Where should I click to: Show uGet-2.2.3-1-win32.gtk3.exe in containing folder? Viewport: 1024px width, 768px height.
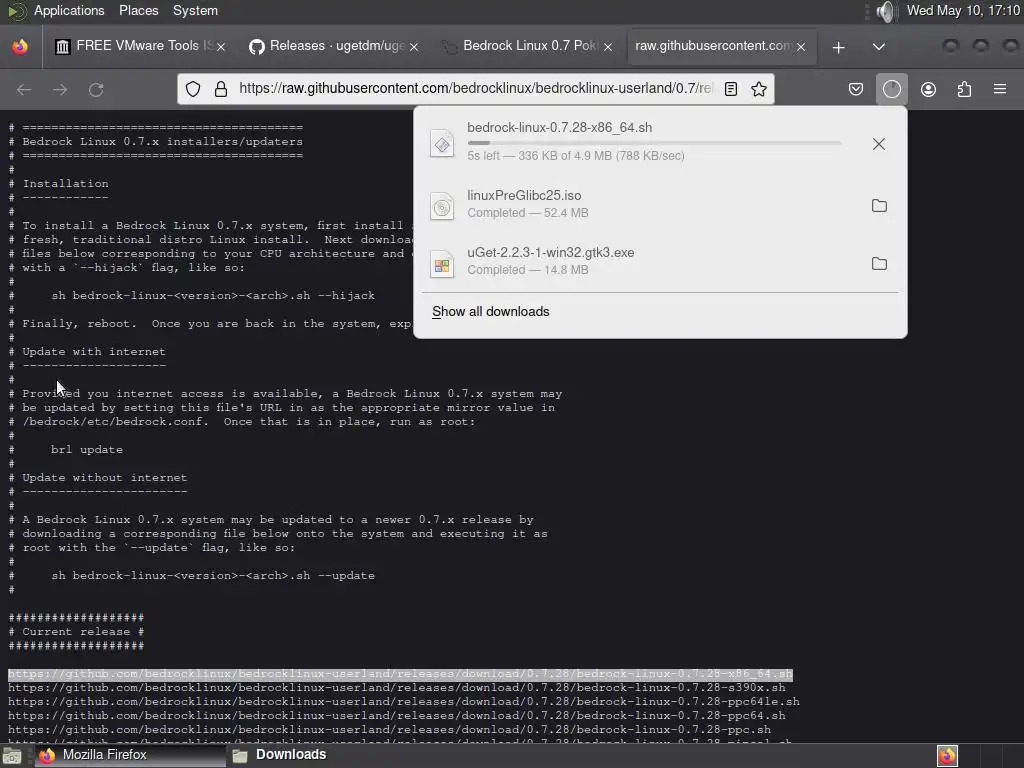pyautogui.click(x=879, y=263)
